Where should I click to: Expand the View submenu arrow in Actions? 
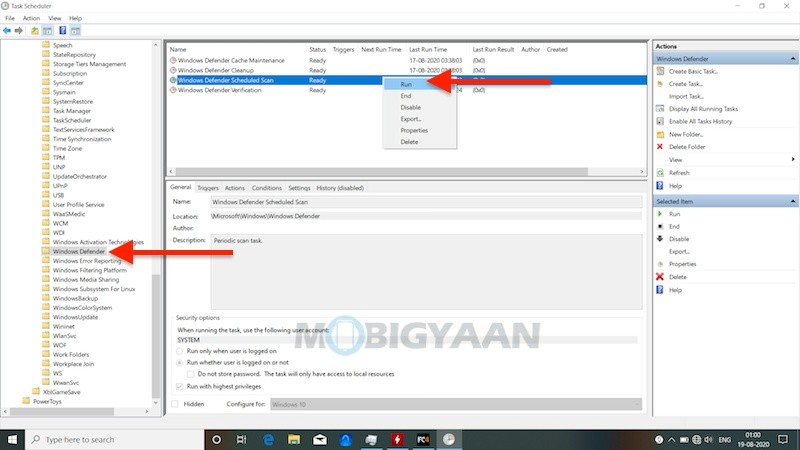tap(792, 159)
